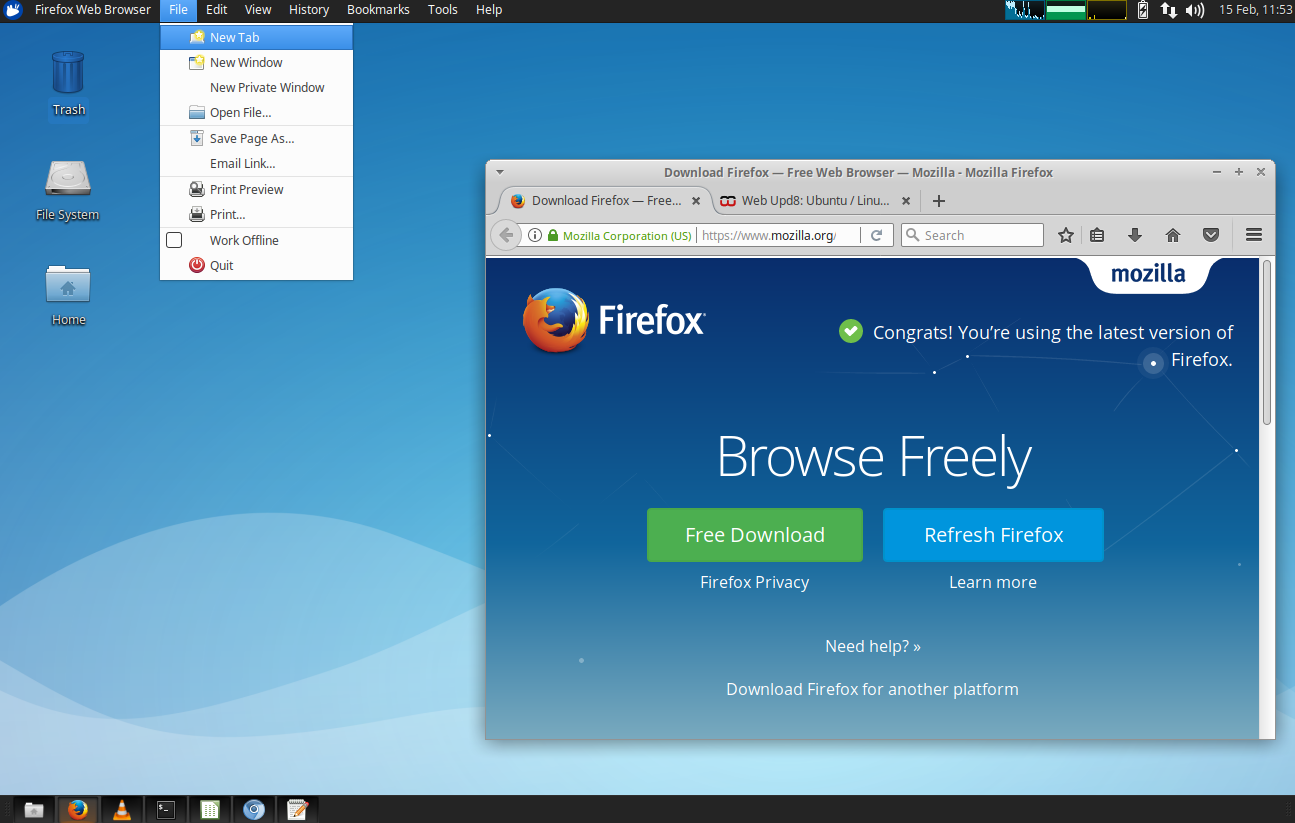Follow the Learn more link
Viewport: 1295px width, 823px height.
tap(993, 582)
